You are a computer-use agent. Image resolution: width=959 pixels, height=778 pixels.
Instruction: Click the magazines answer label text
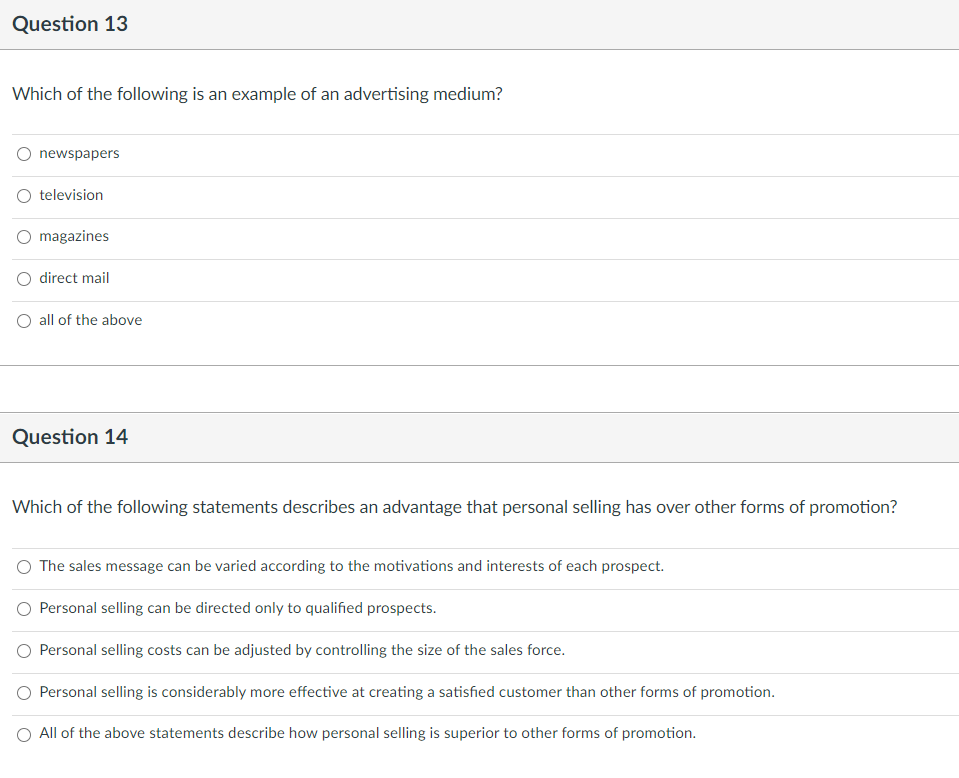74,236
